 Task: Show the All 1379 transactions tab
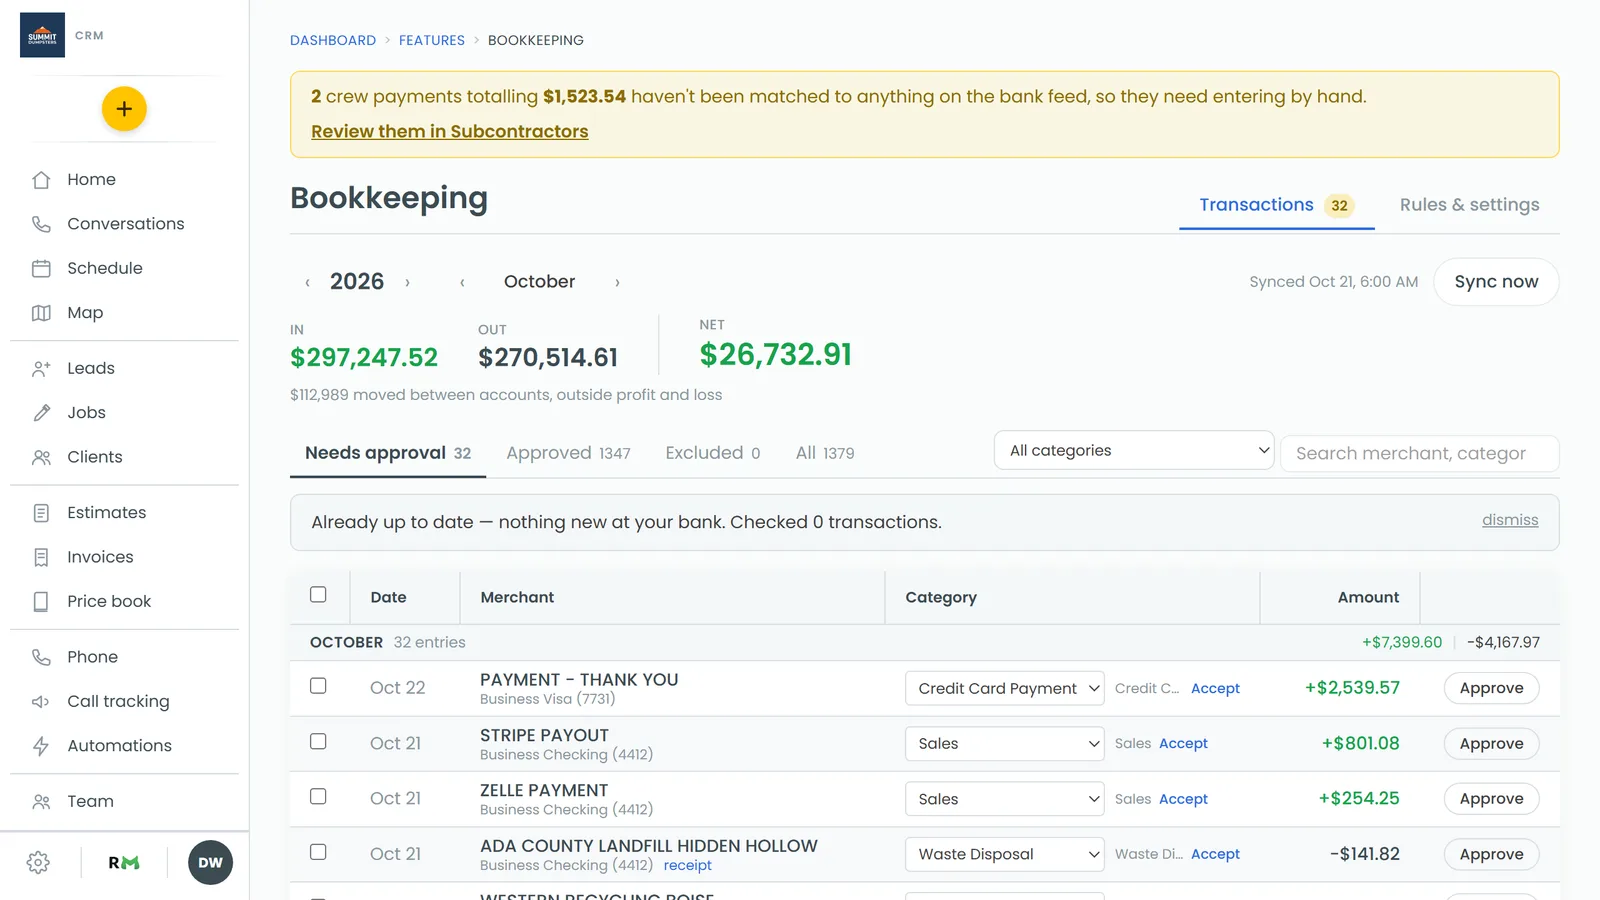coord(825,453)
